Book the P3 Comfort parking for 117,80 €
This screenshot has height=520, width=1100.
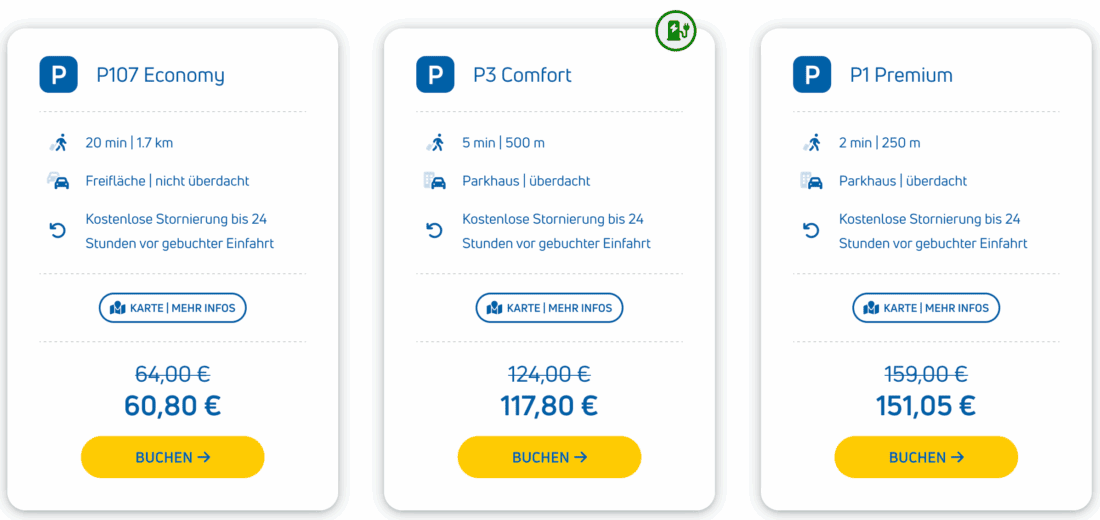(549, 457)
